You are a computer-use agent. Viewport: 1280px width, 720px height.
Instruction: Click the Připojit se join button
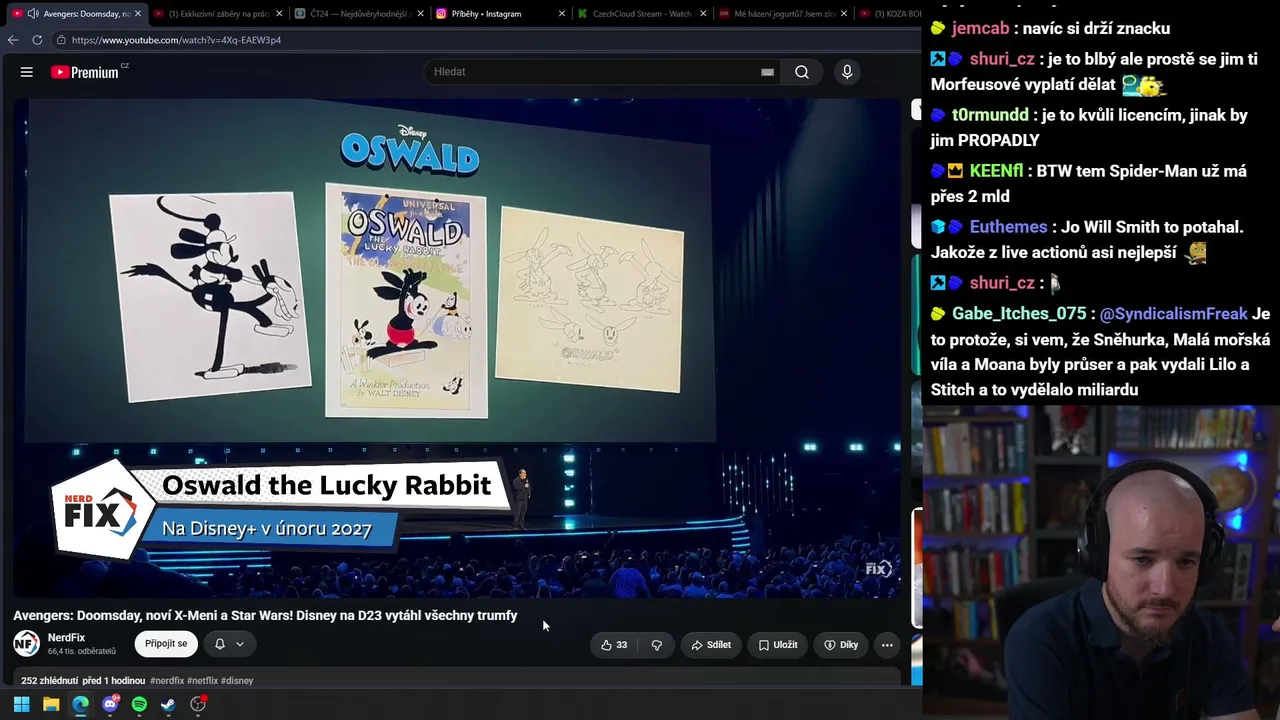[166, 644]
